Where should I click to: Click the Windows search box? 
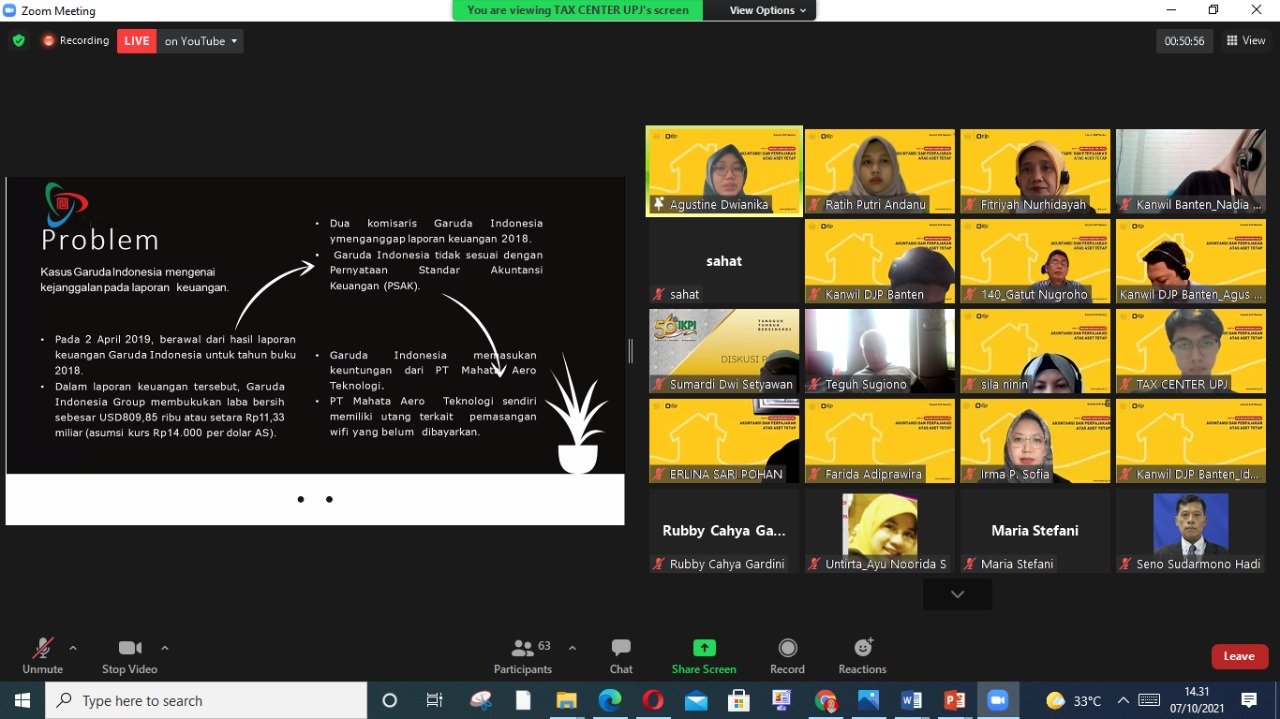tap(208, 700)
